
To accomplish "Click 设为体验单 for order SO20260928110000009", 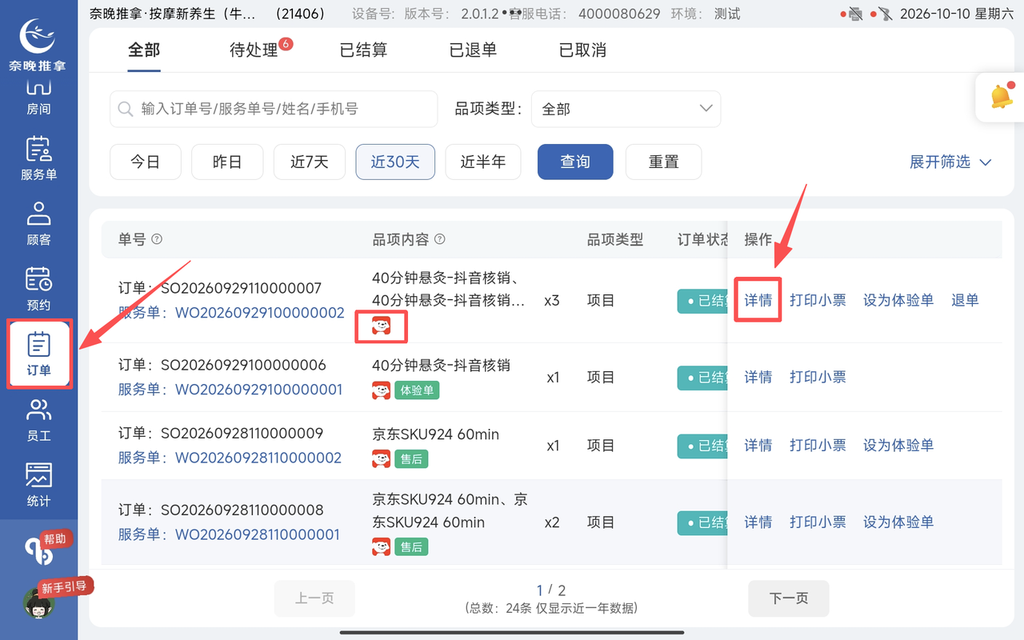I will pos(898,445).
